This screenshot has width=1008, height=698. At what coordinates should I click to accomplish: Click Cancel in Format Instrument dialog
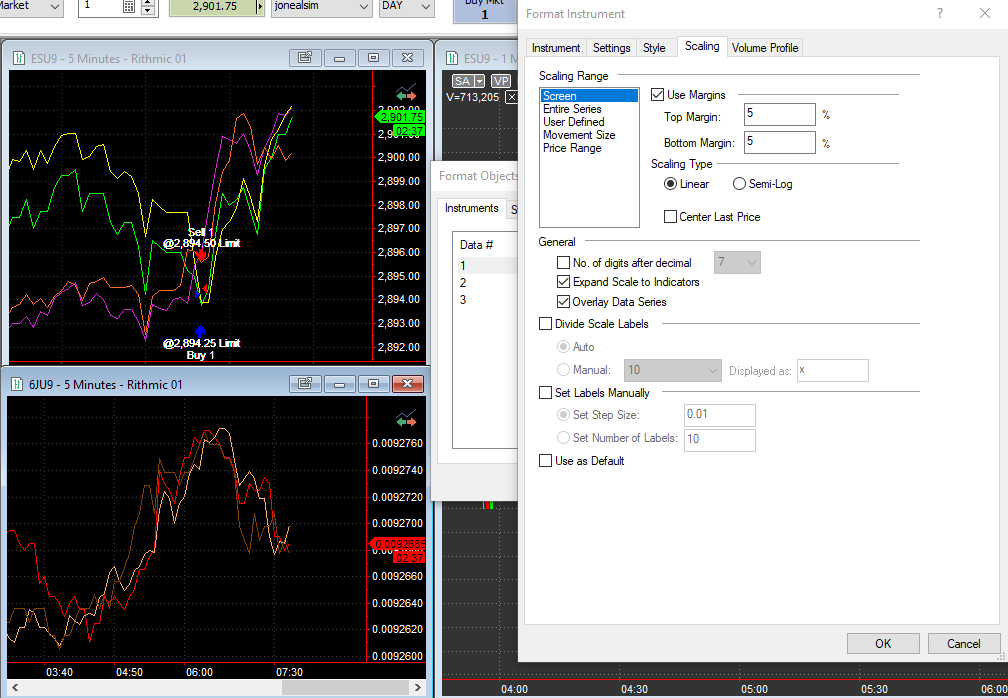(x=964, y=643)
